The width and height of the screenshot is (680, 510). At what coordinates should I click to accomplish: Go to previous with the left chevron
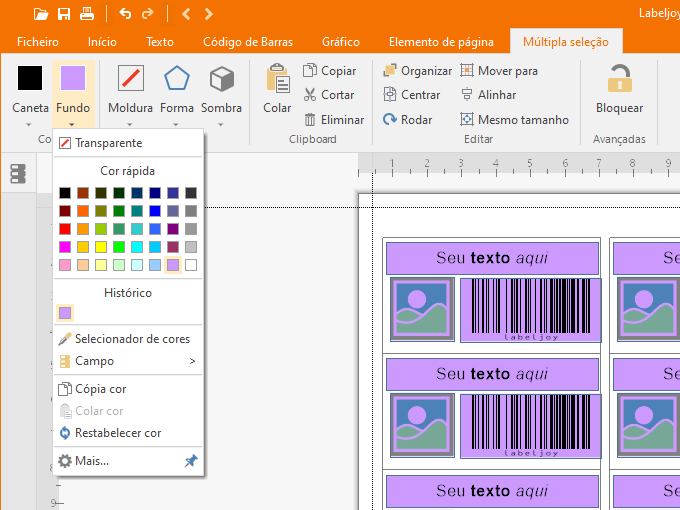[186, 14]
